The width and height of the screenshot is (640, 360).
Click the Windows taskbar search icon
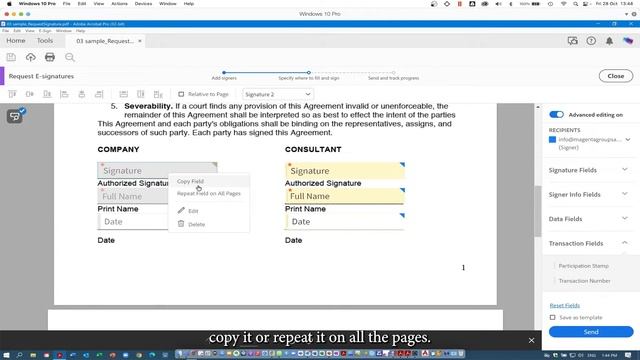(x=20, y=355)
